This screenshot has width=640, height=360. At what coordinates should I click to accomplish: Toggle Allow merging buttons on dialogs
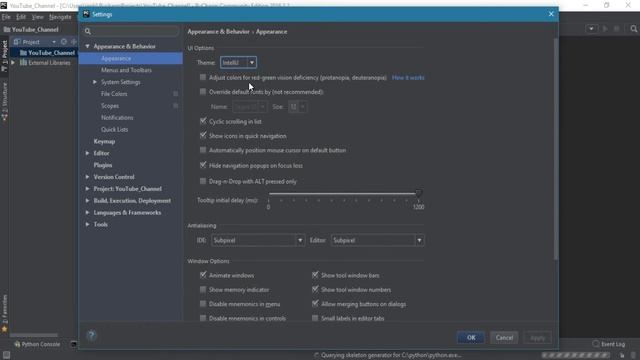(315, 304)
